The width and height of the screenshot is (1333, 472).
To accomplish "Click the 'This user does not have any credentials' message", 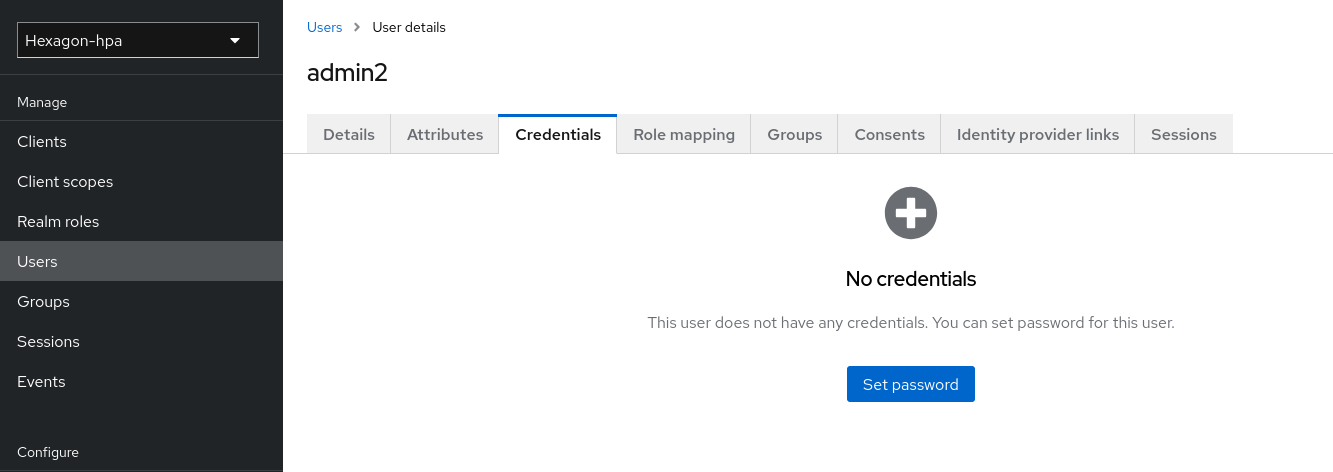I will coord(911,323).
